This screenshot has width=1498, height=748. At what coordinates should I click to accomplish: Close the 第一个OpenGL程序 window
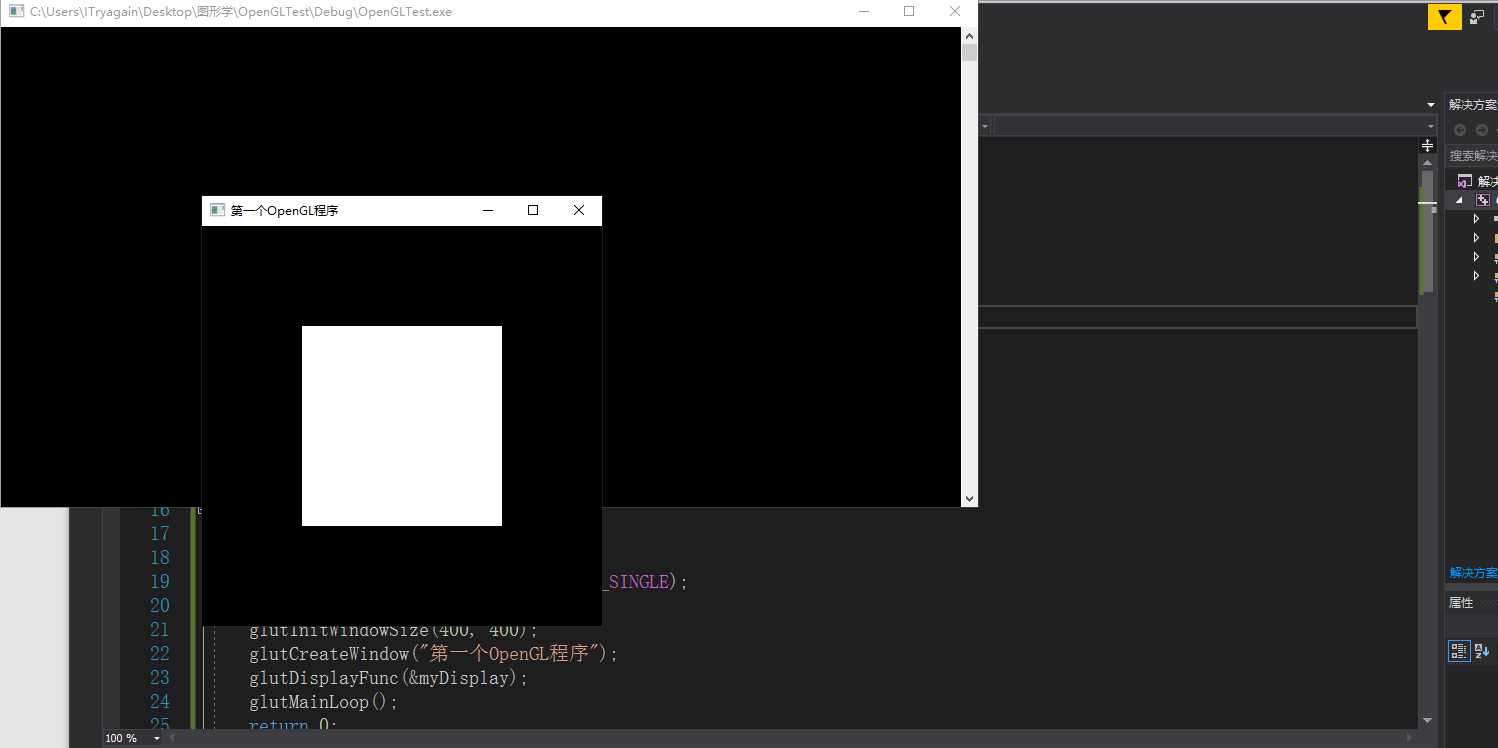pyautogui.click(x=578, y=210)
